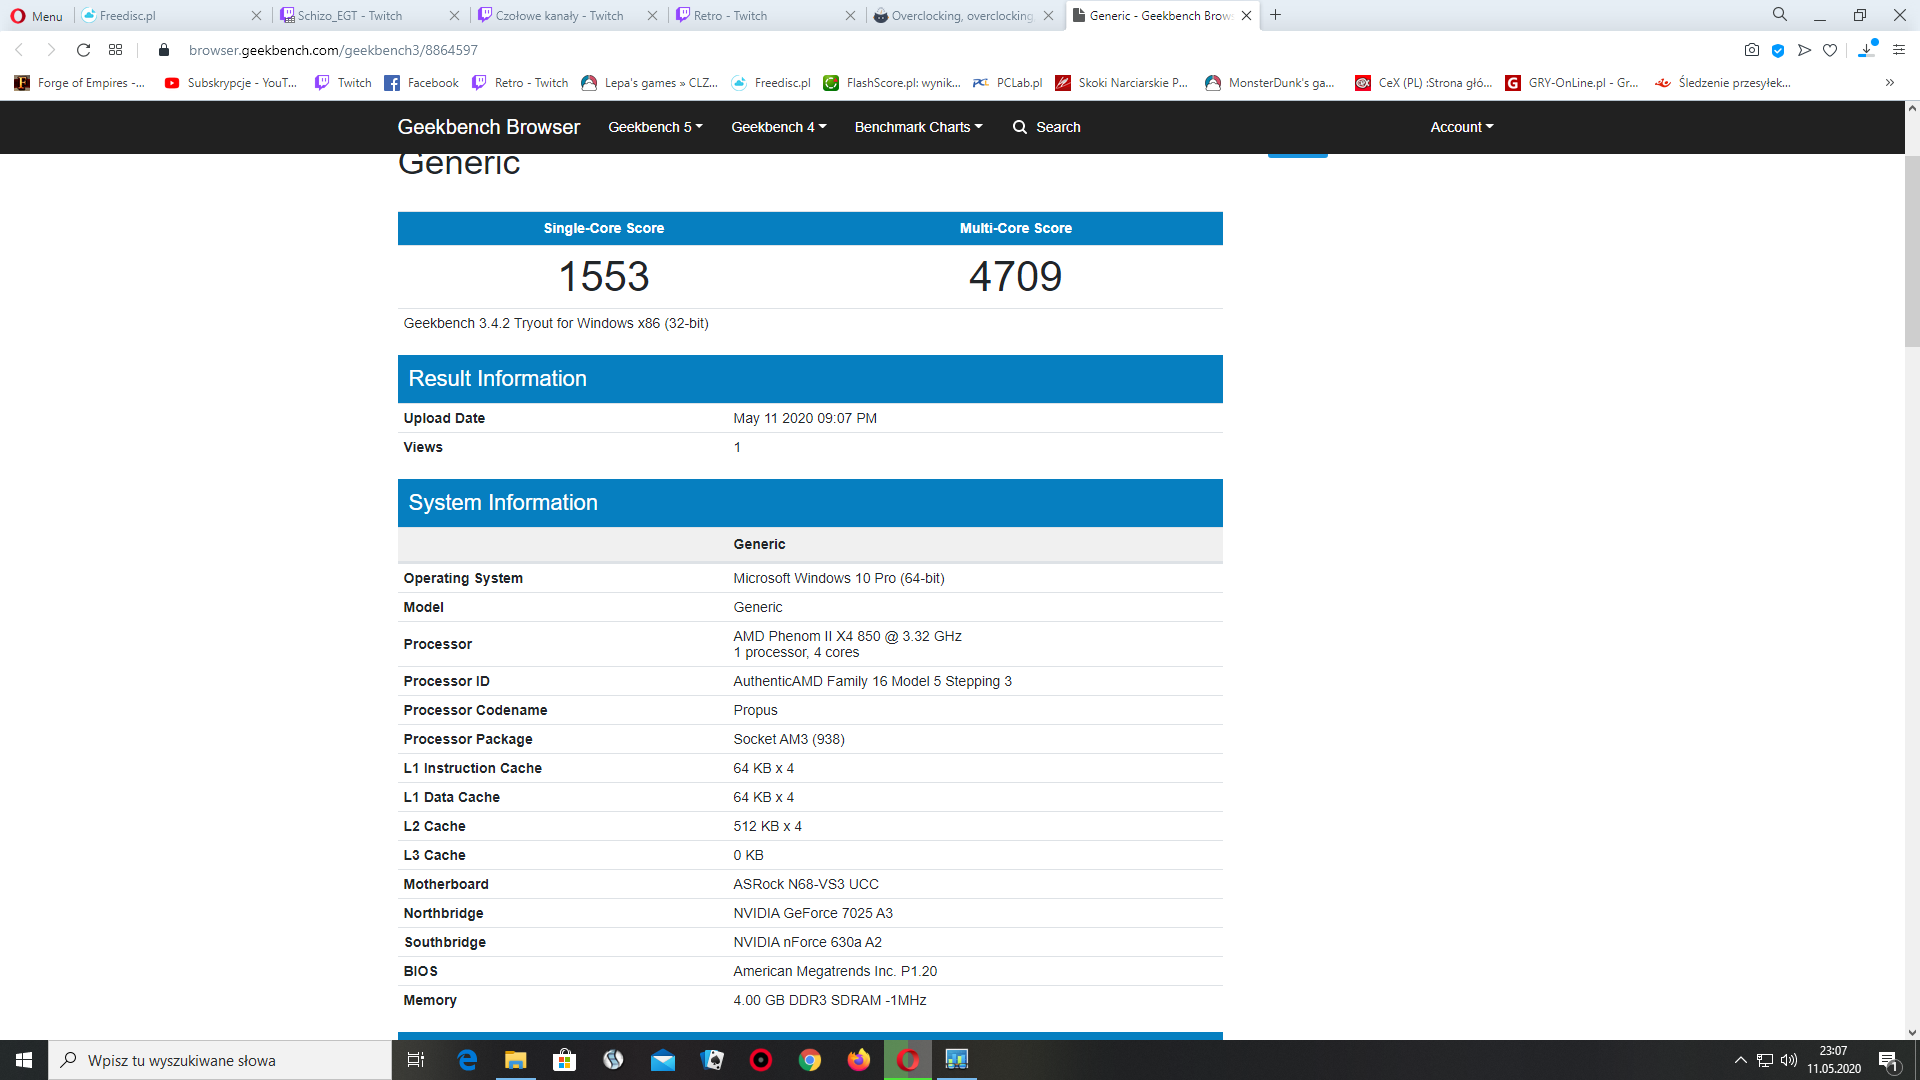Open the notification center icon
Viewport: 1920px width, 1080px height.
point(1888,1060)
